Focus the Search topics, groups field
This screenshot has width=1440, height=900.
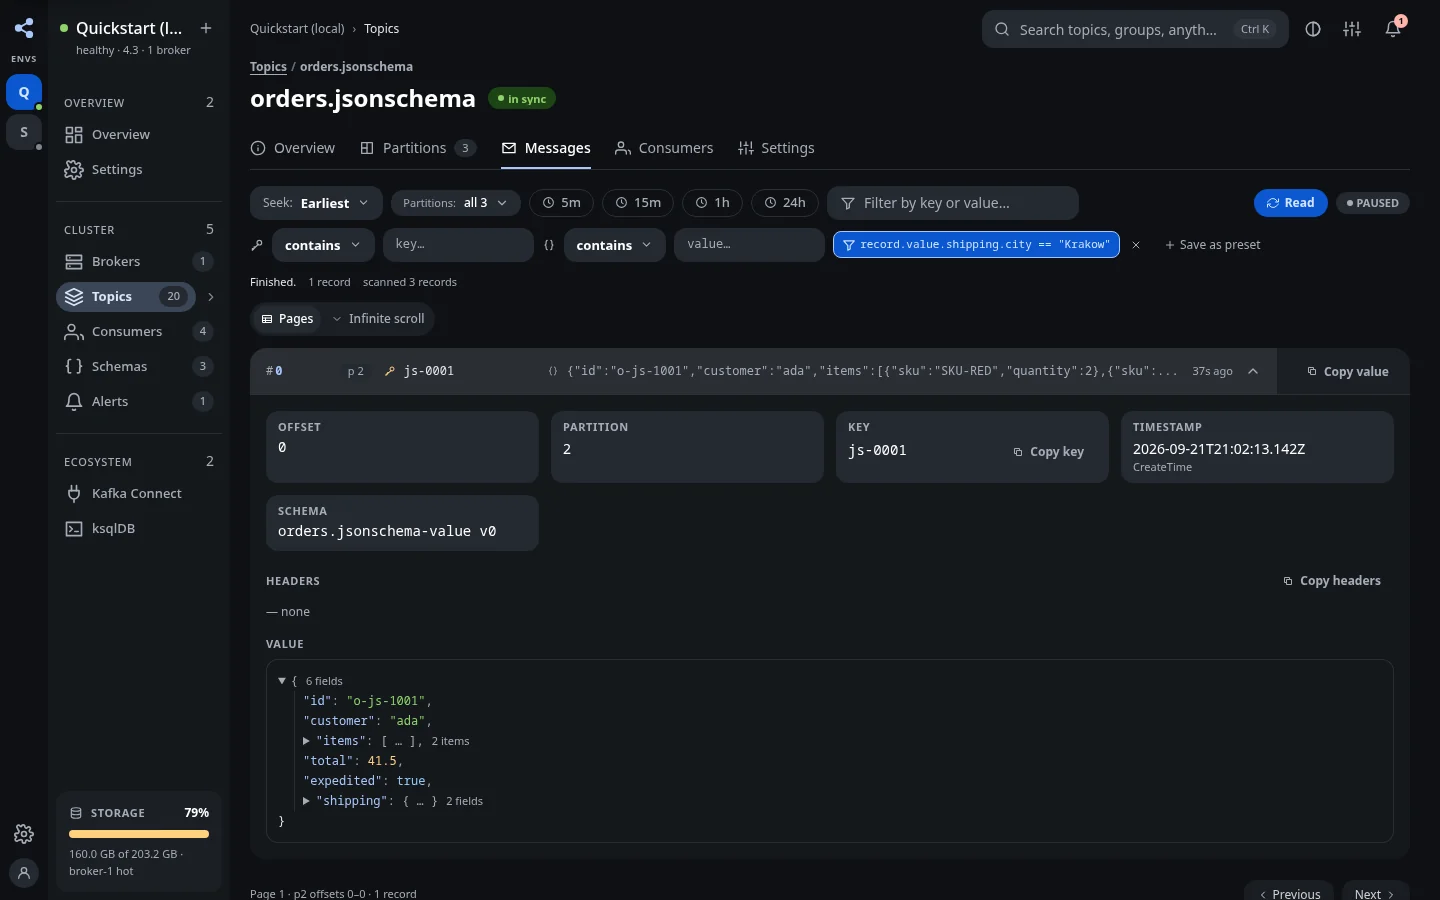(1135, 29)
